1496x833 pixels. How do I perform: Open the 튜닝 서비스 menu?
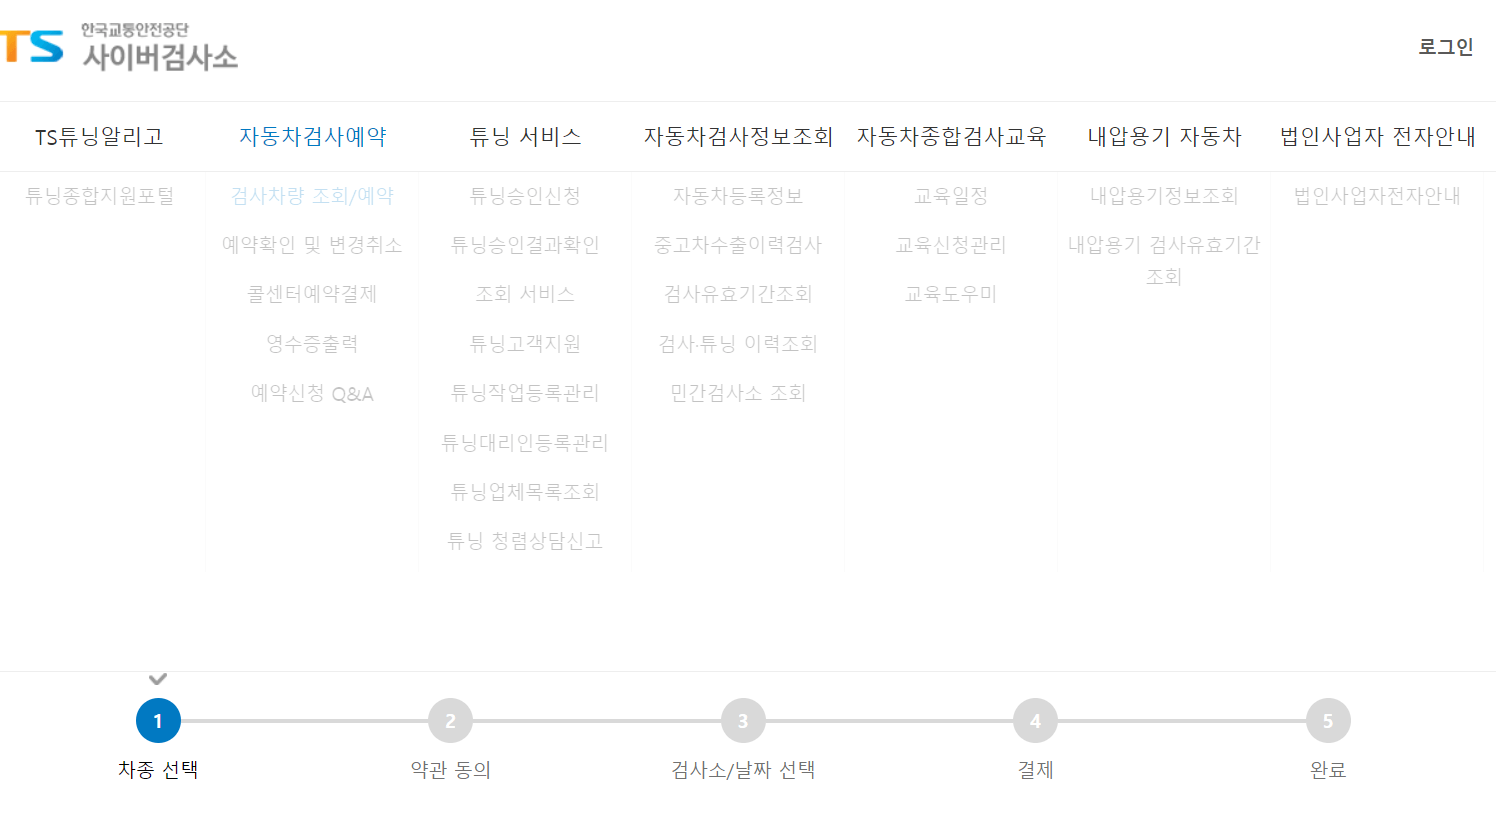pyautogui.click(x=524, y=136)
